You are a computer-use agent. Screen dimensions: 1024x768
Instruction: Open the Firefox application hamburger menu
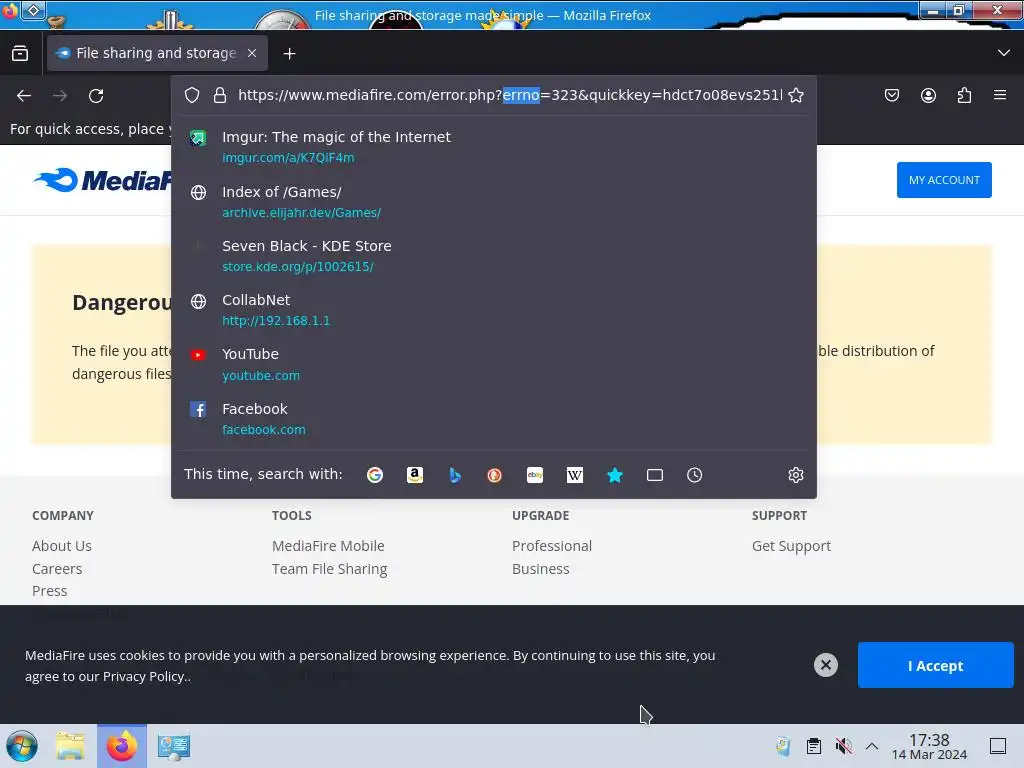(1000, 95)
